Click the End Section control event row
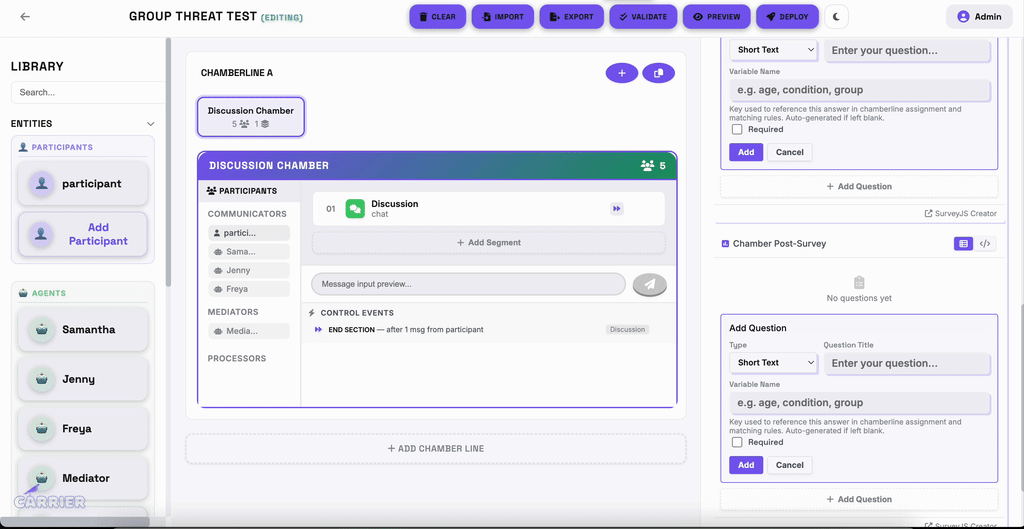Viewport: 1024px width, 529px height. pyautogui.click(x=483, y=330)
